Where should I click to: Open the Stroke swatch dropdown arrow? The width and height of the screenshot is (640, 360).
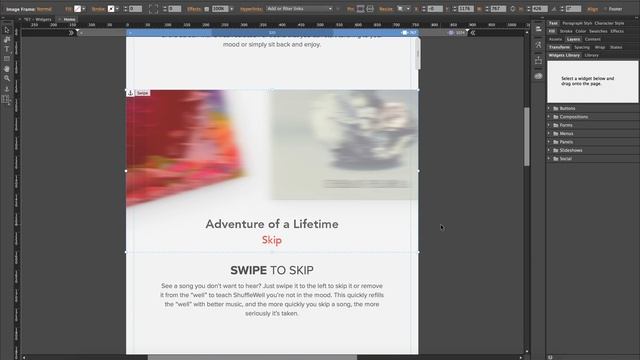117,9
